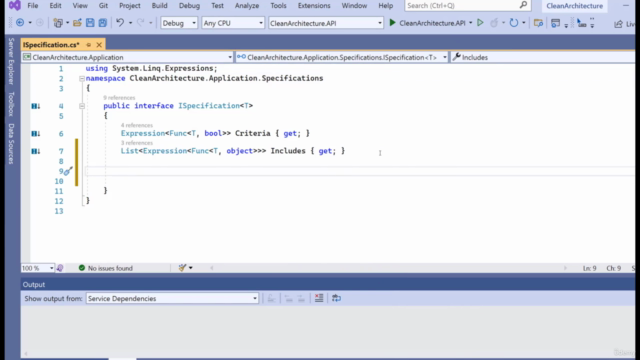Click the Hot Reload flame icon
640x360 pixels.
pos(494,23)
